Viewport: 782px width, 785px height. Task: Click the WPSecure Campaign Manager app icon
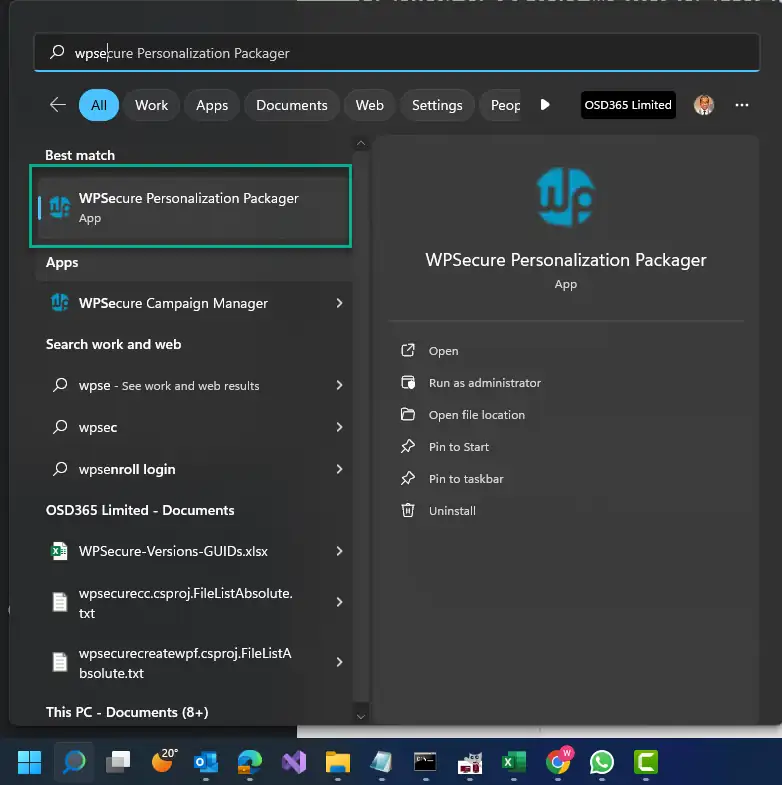coord(60,303)
